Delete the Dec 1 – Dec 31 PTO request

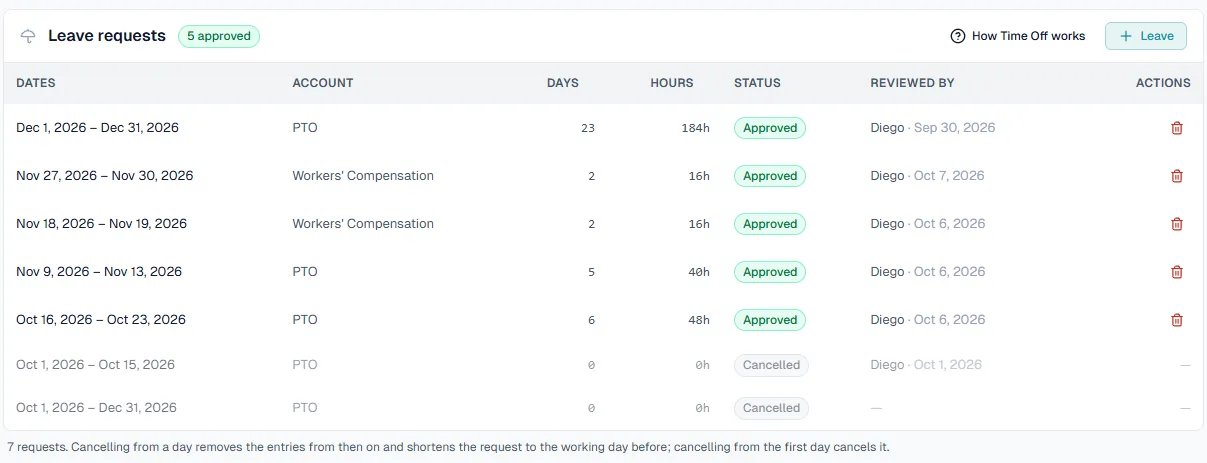pos(1177,128)
